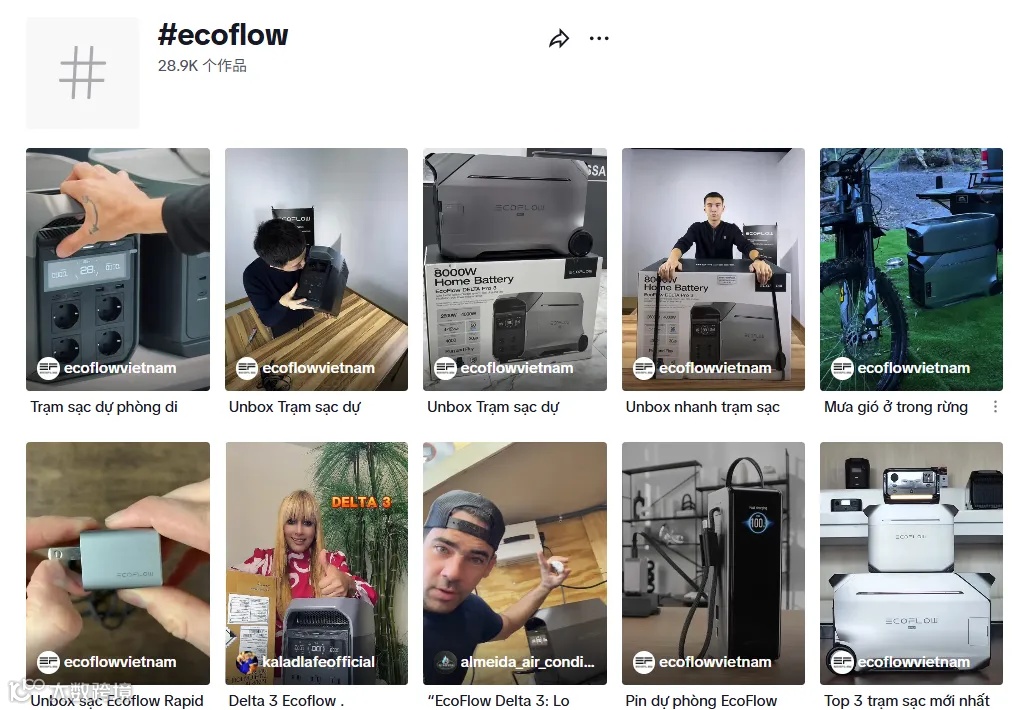1016x710 pixels.
Task: Open the small charger held in hands video
Action: click(118, 564)
